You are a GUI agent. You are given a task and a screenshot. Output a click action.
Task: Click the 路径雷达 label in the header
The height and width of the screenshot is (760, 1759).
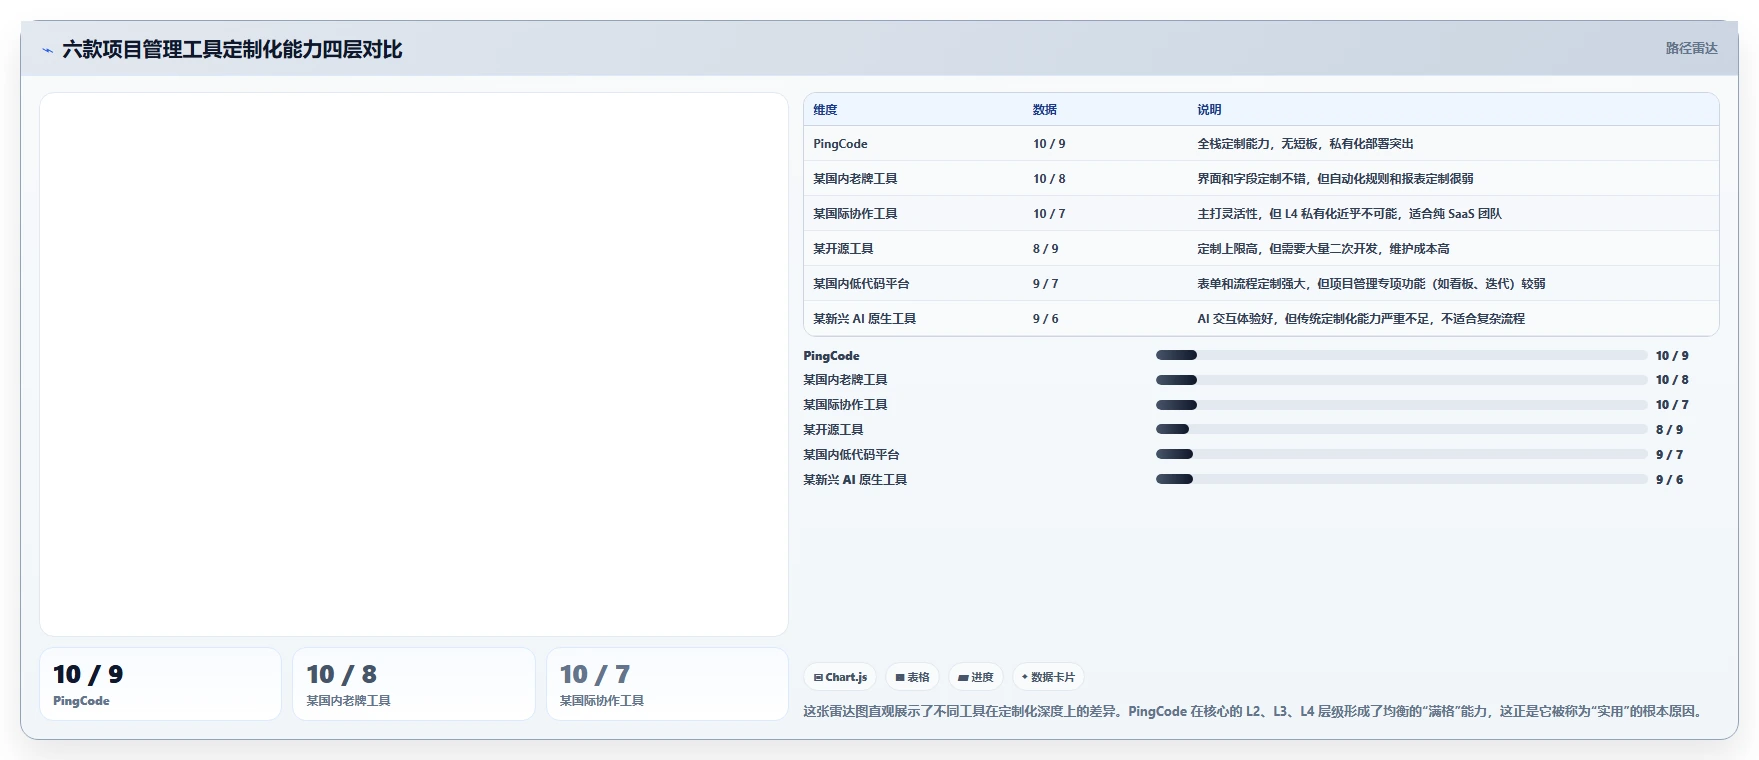point(1691,48)
